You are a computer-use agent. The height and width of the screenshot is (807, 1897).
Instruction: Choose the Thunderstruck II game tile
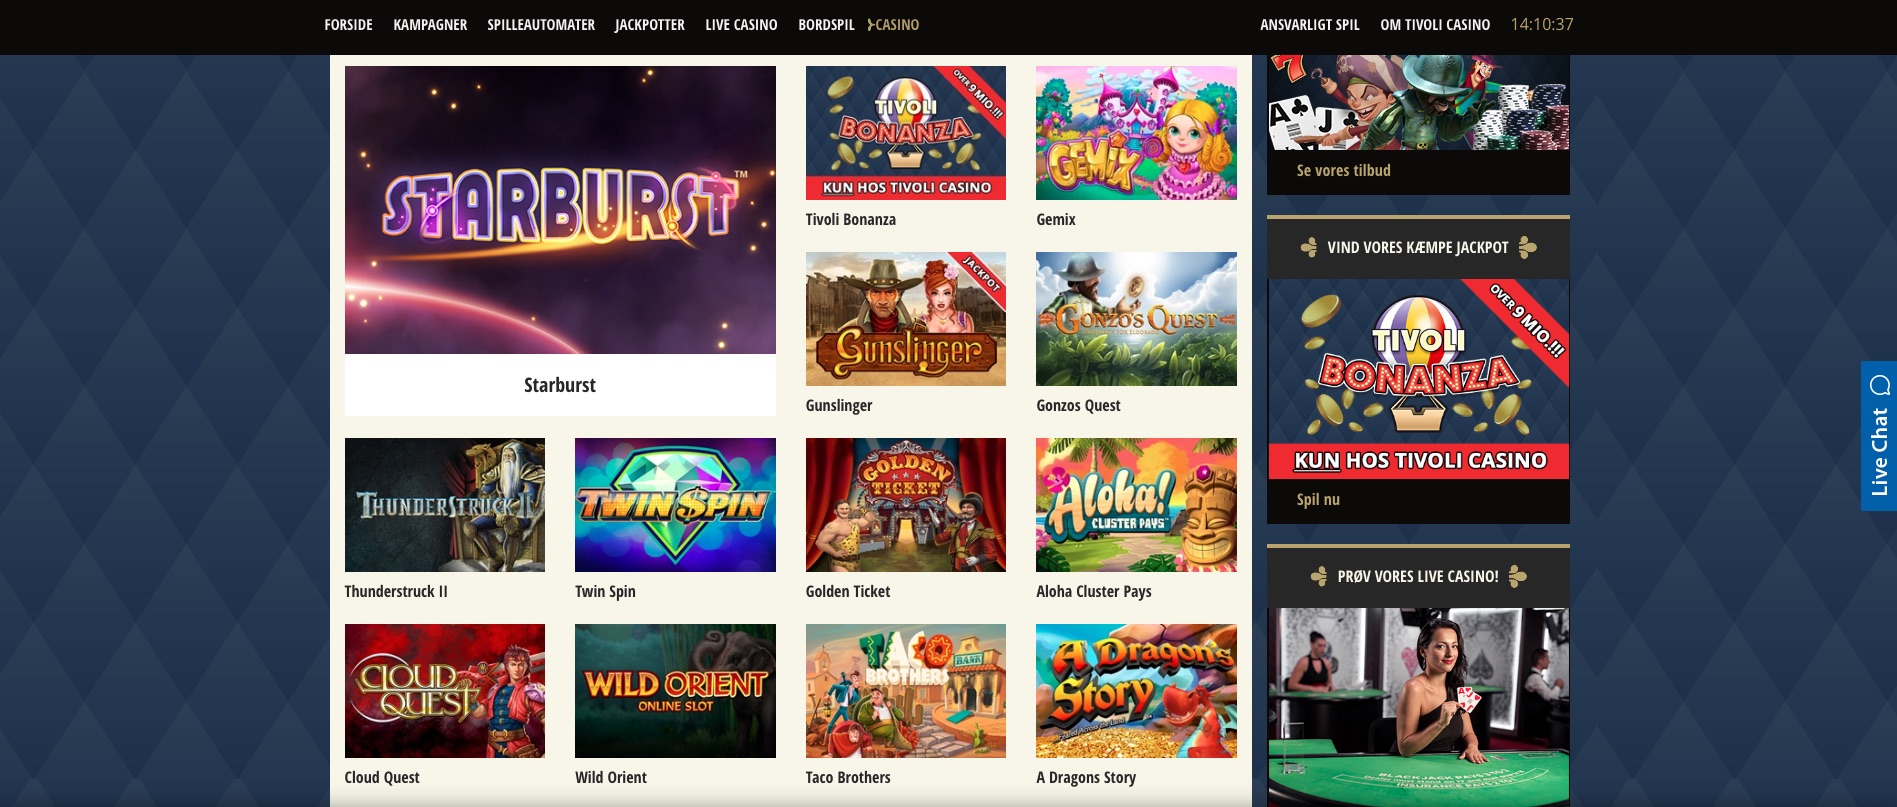445,505
